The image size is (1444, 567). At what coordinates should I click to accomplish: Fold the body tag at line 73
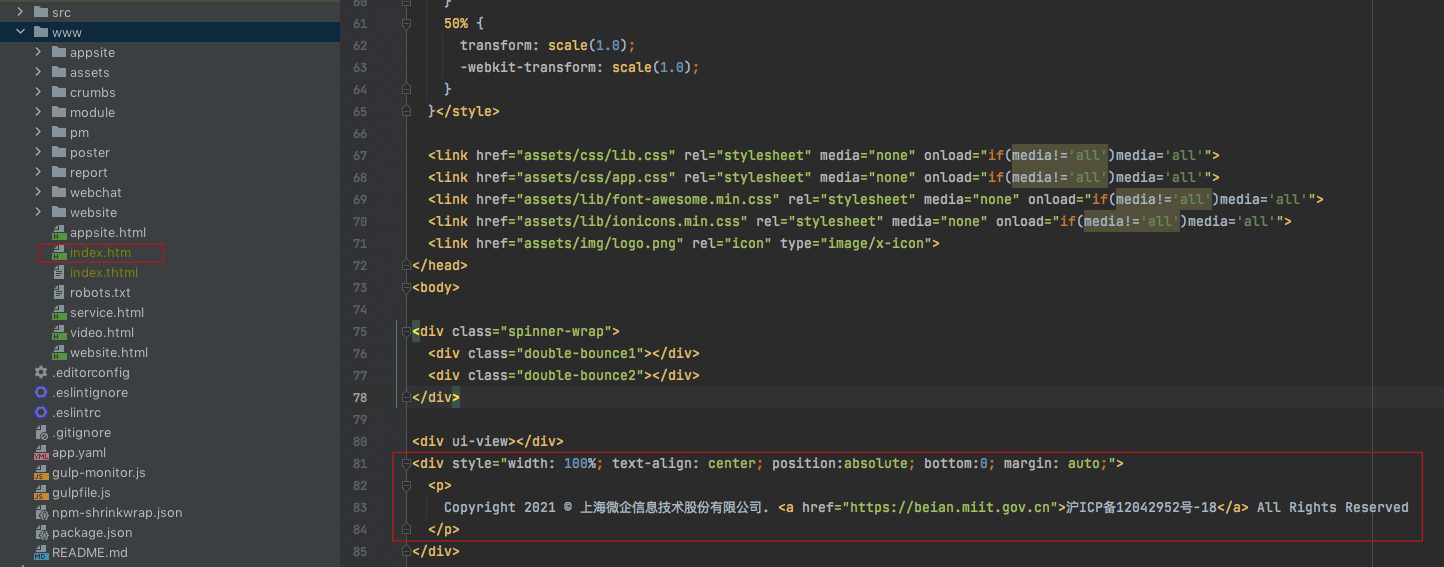(406, 287)
